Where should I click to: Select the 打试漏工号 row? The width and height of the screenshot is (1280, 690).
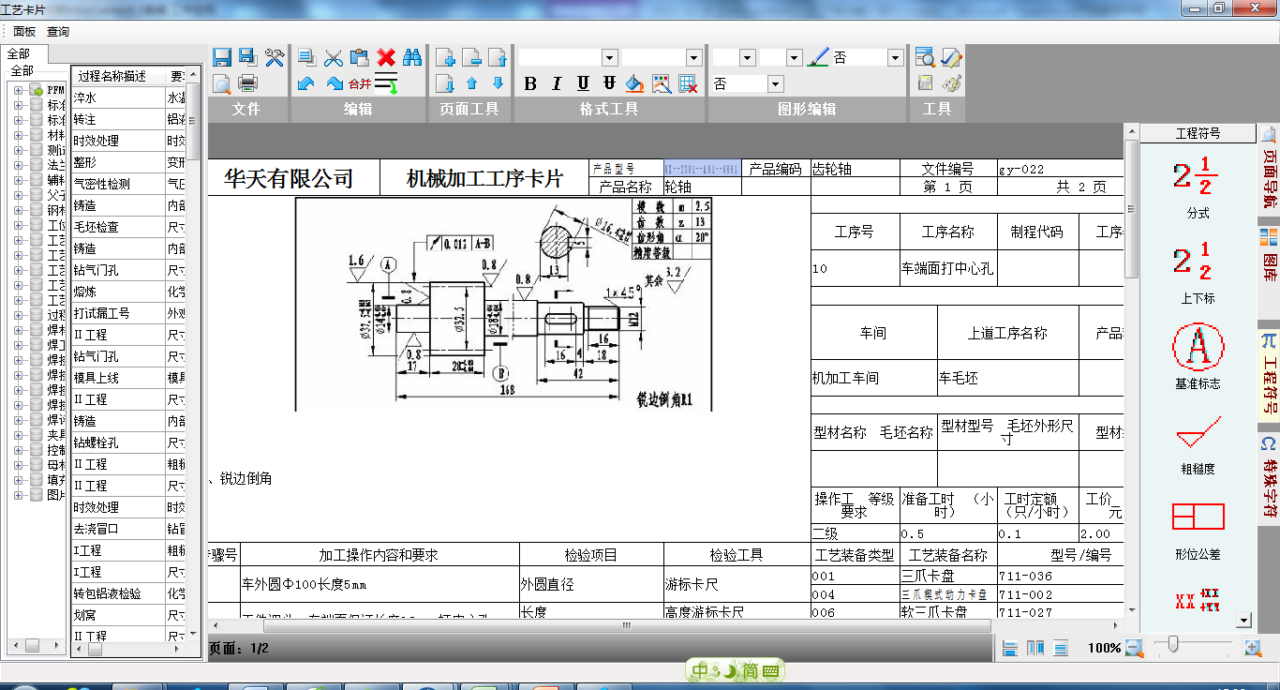tap(129, 313)
